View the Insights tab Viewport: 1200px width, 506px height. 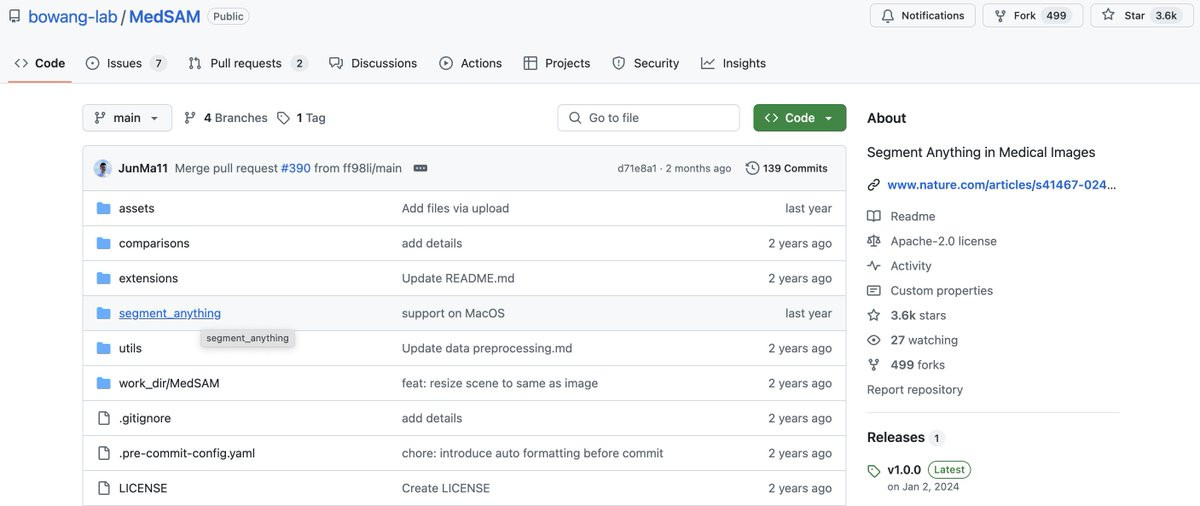tap(734, 63)
